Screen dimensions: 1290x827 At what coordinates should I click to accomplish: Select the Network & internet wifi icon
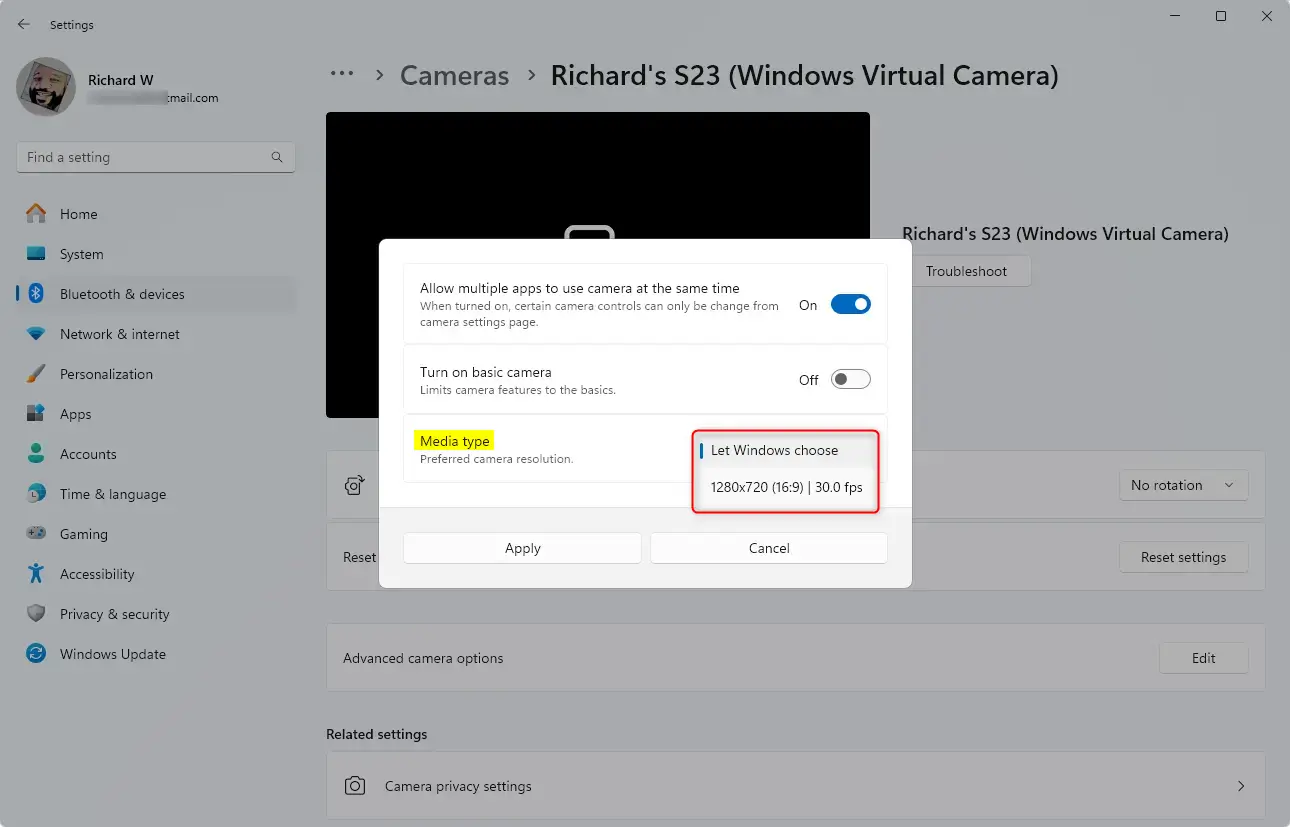(x=36, y=334)
